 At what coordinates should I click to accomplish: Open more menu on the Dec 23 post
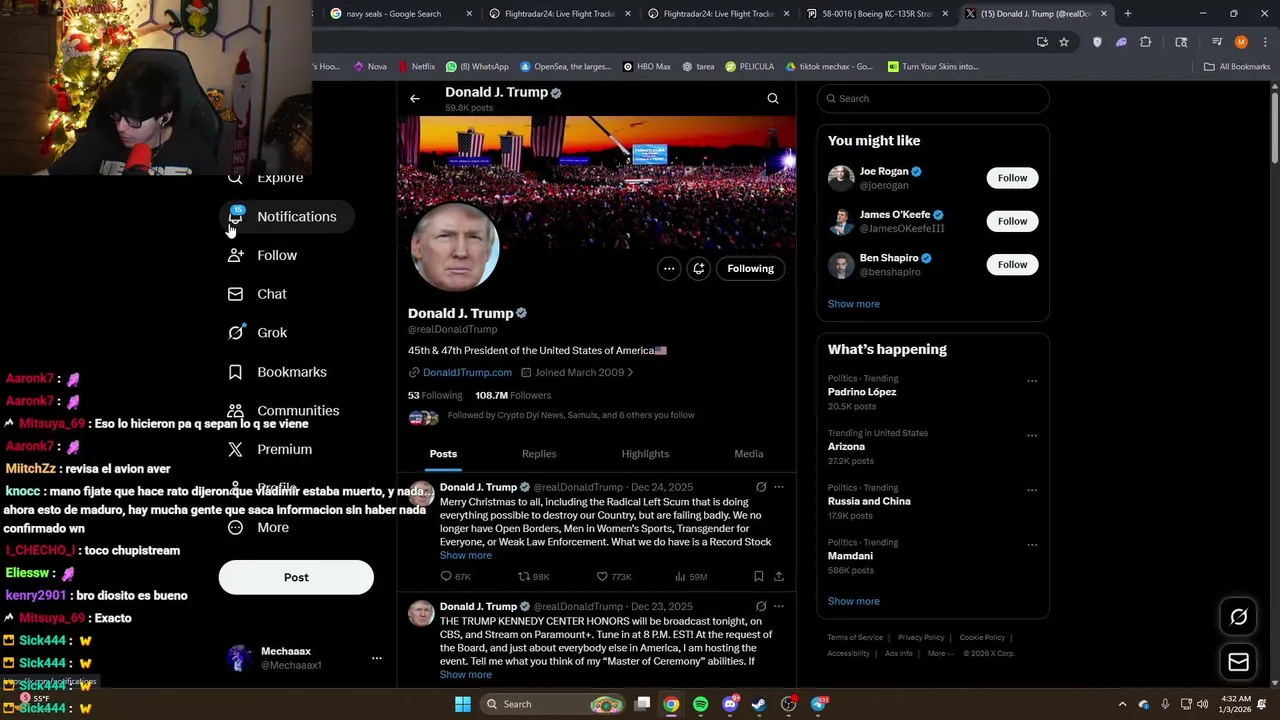point(779,606)
